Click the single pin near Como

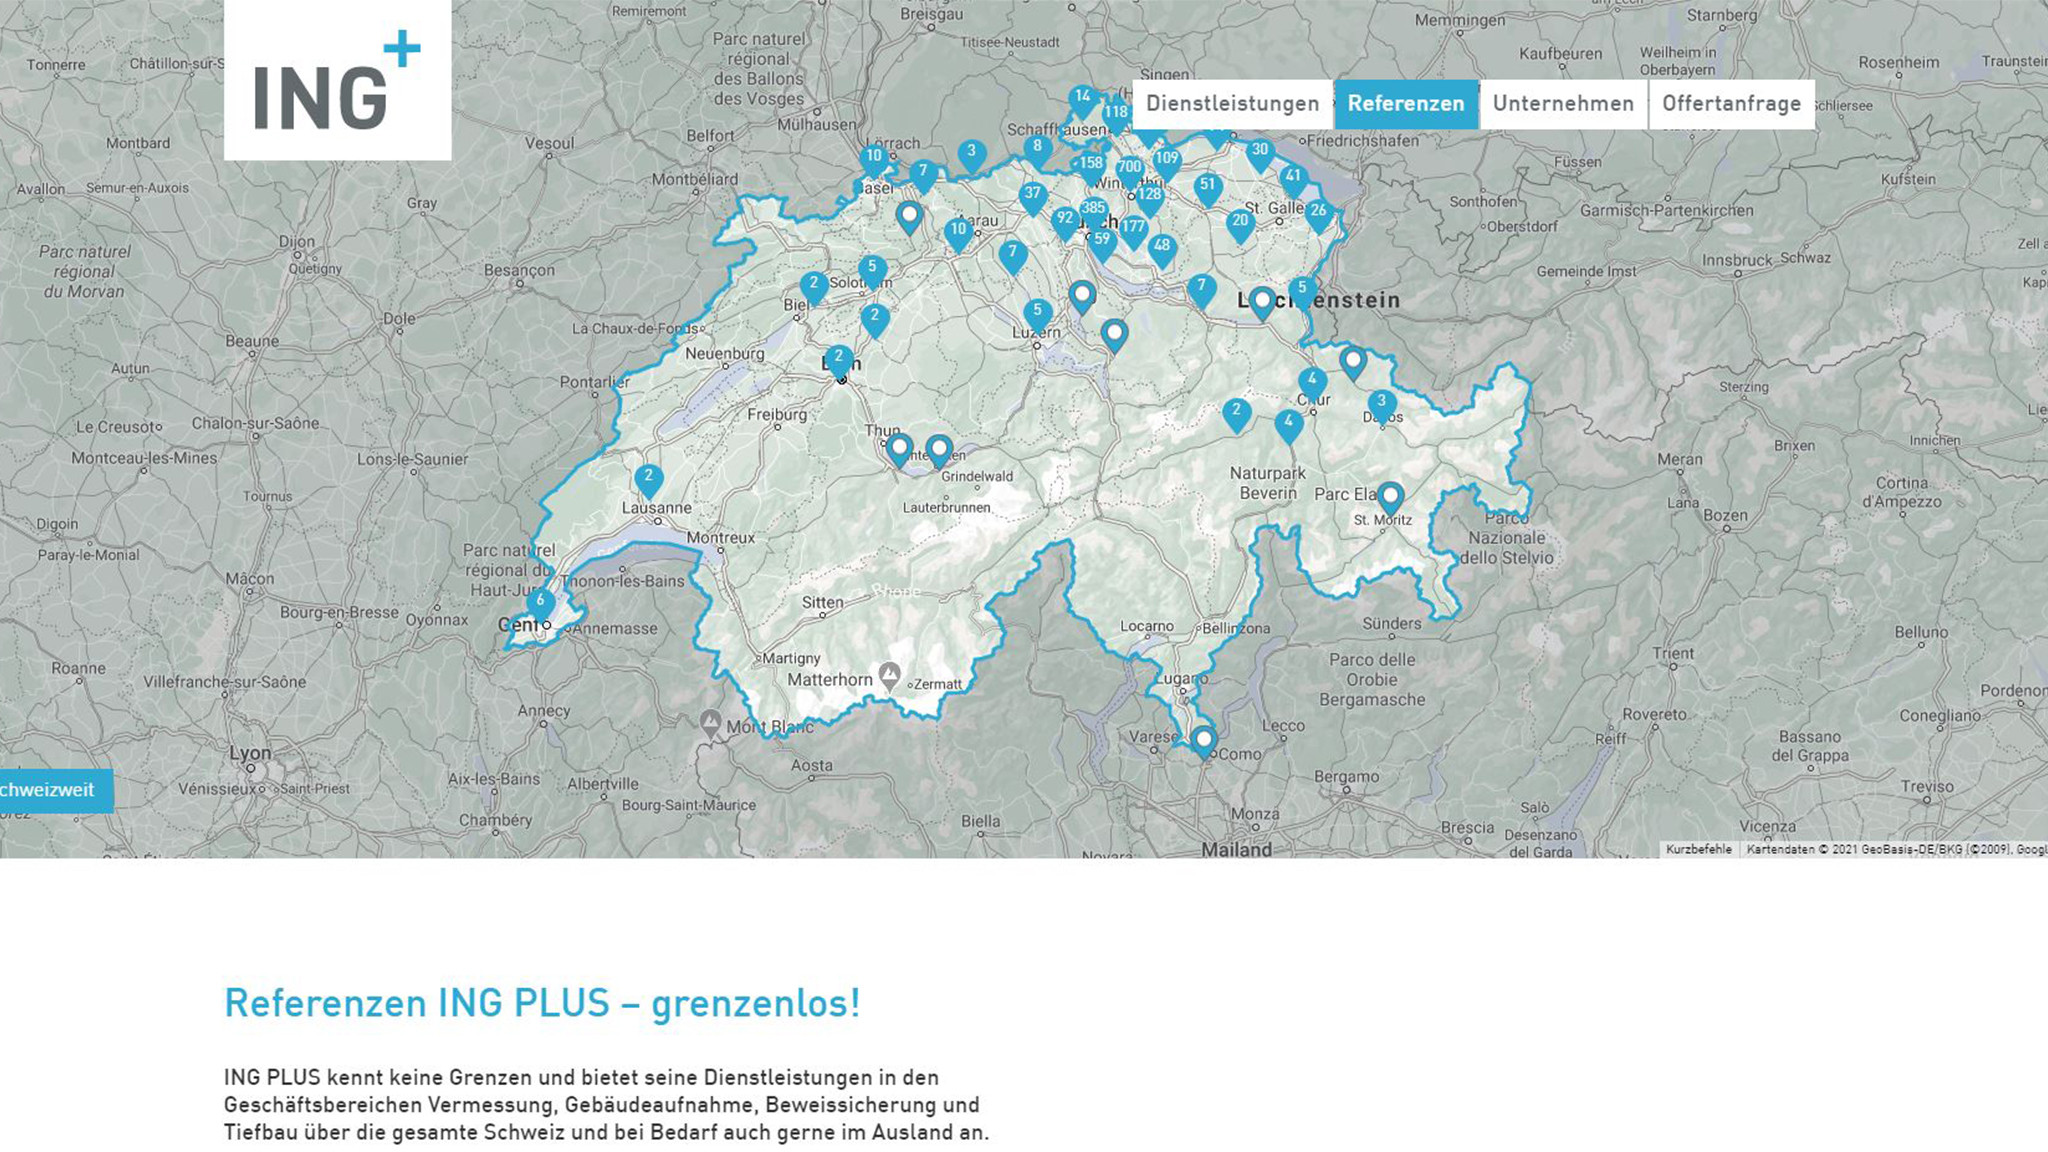click(1203, 741)
